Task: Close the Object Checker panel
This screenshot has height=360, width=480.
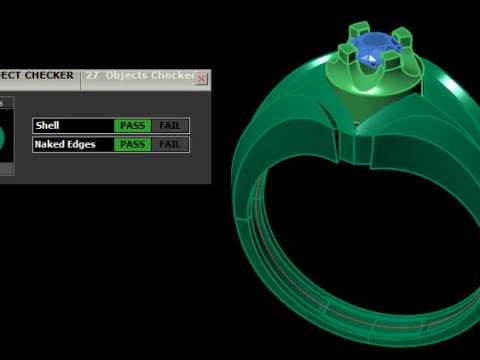Action: pos(202,79)
